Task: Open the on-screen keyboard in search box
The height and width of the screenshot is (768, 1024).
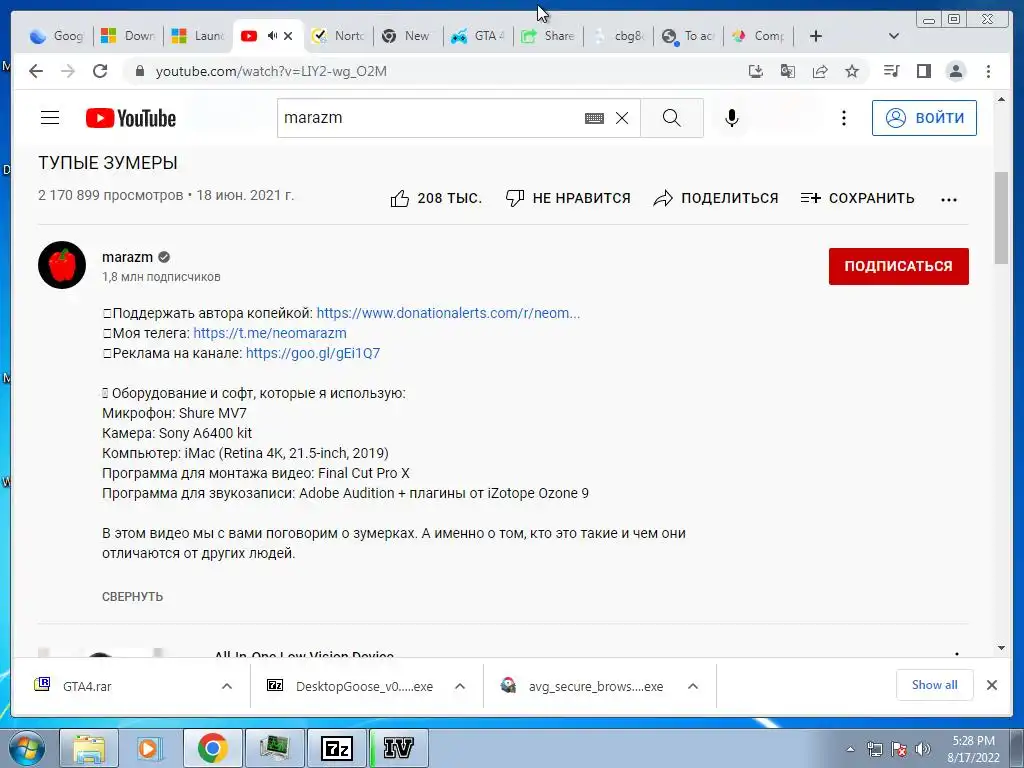Action: pos(594,118)
